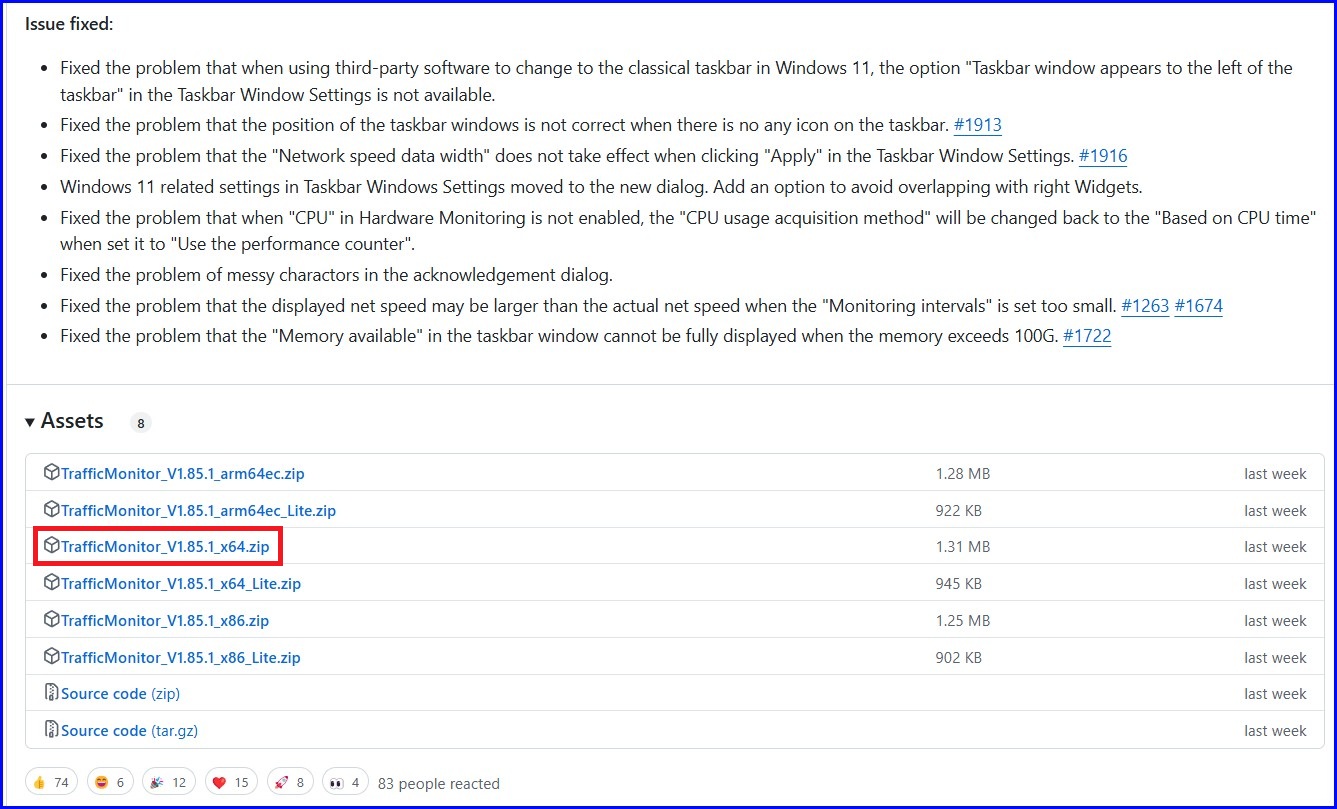
Task: Open issue link #1674
Action: tap(1198, 306)
